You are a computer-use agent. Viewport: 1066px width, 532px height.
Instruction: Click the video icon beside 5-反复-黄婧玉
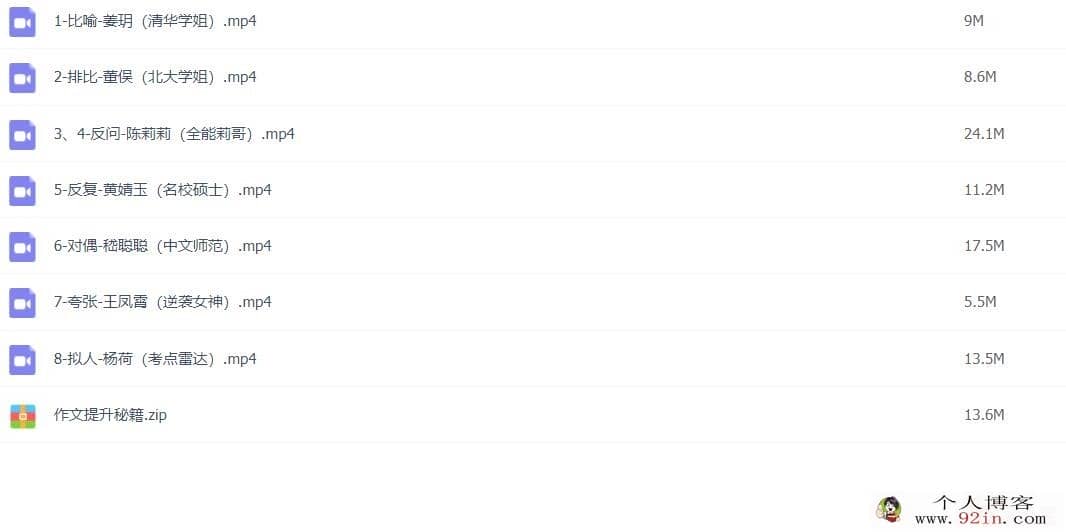(x=22, y=191)
